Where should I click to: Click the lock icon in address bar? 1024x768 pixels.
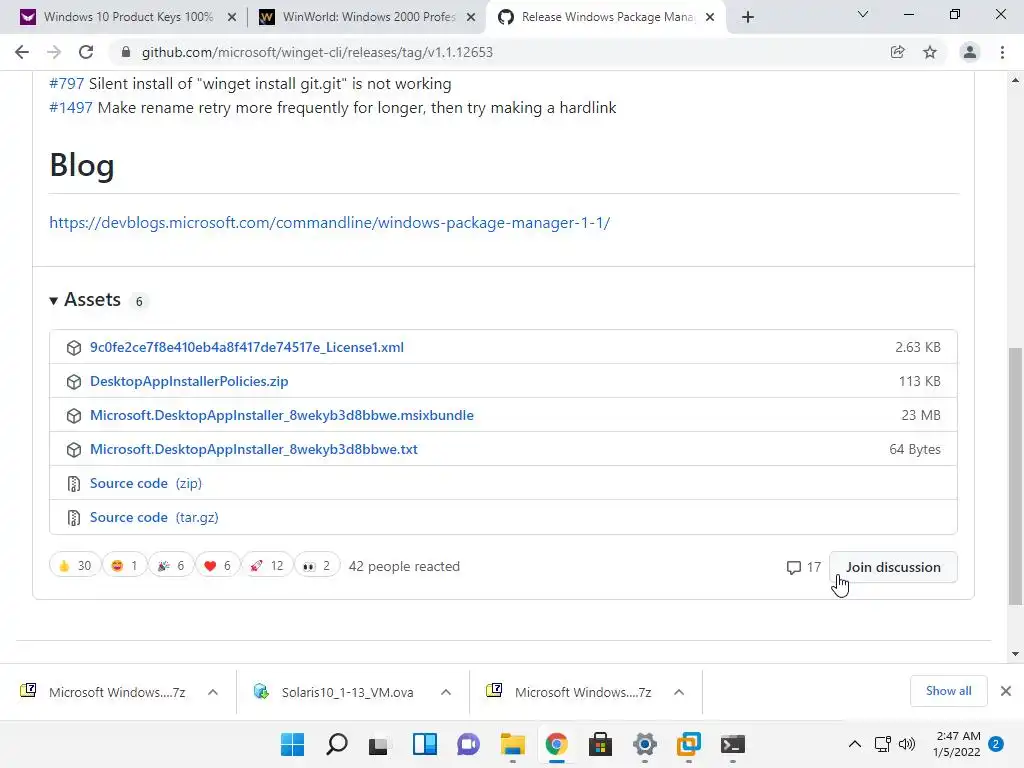pyautogui.click(x=126, y=52)
